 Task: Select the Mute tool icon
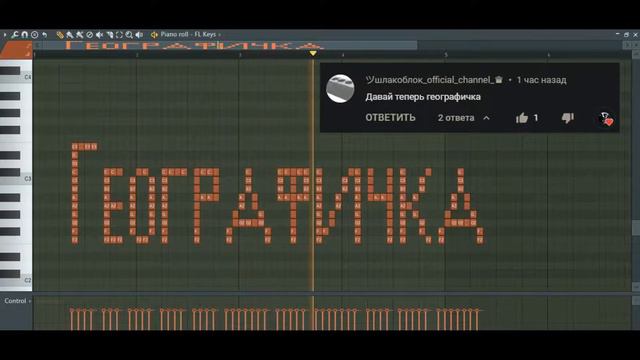(99, 35)
